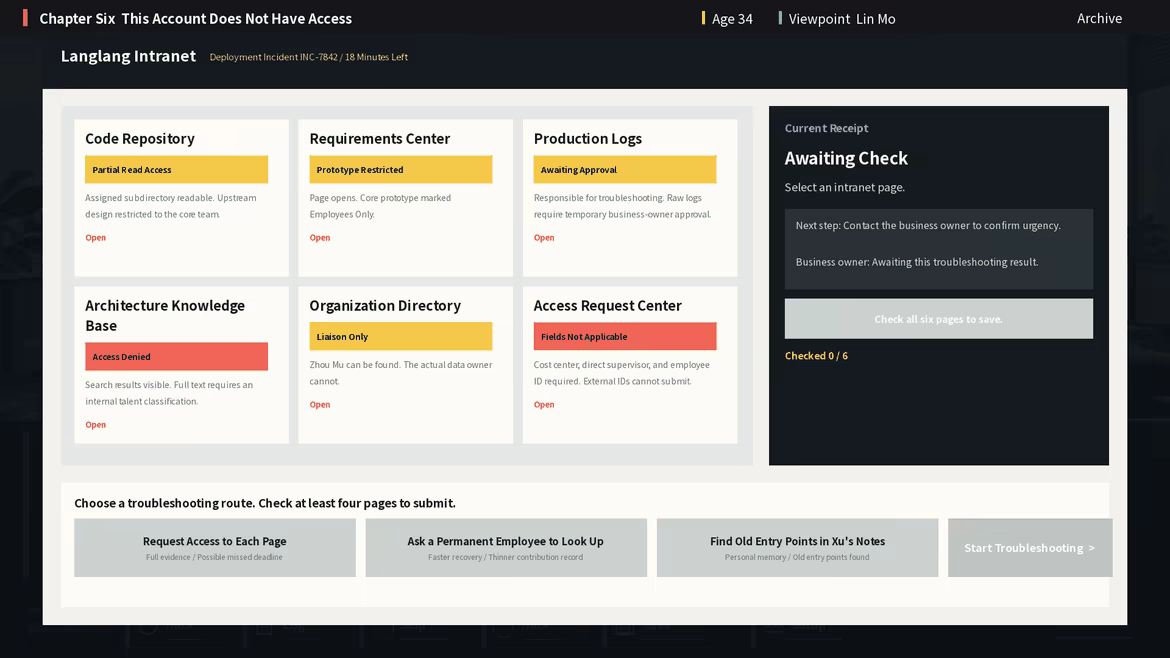Click the red Access Denied badge
This screenshot has height=658, width=1170.
point(176,357)
